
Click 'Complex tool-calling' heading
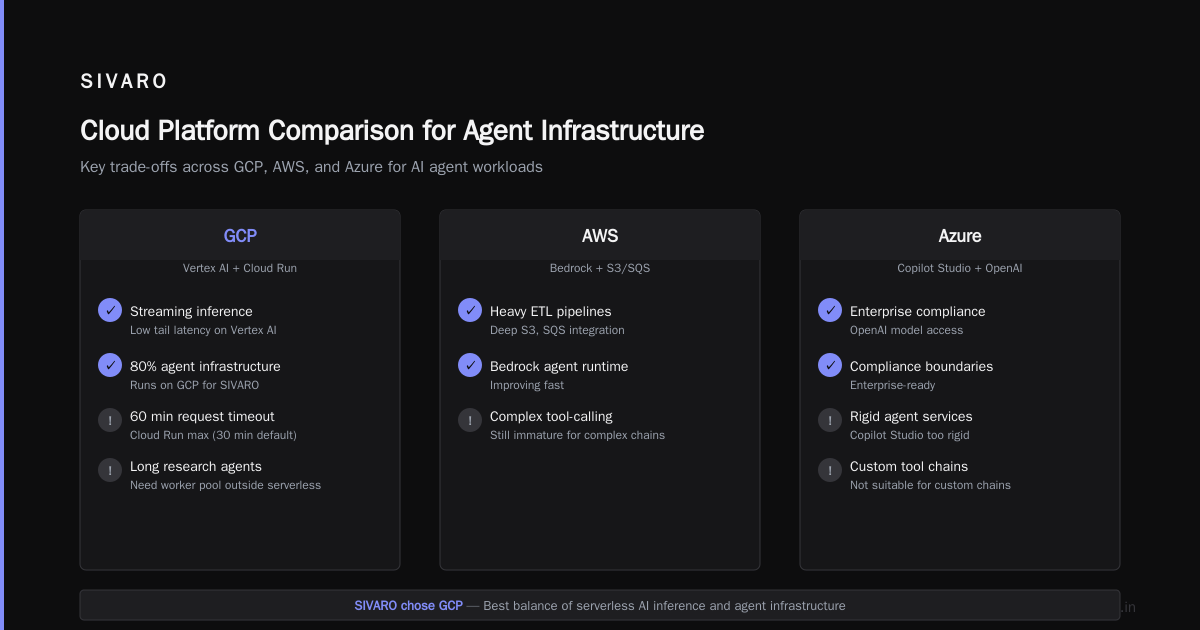[x=551, y=416]
